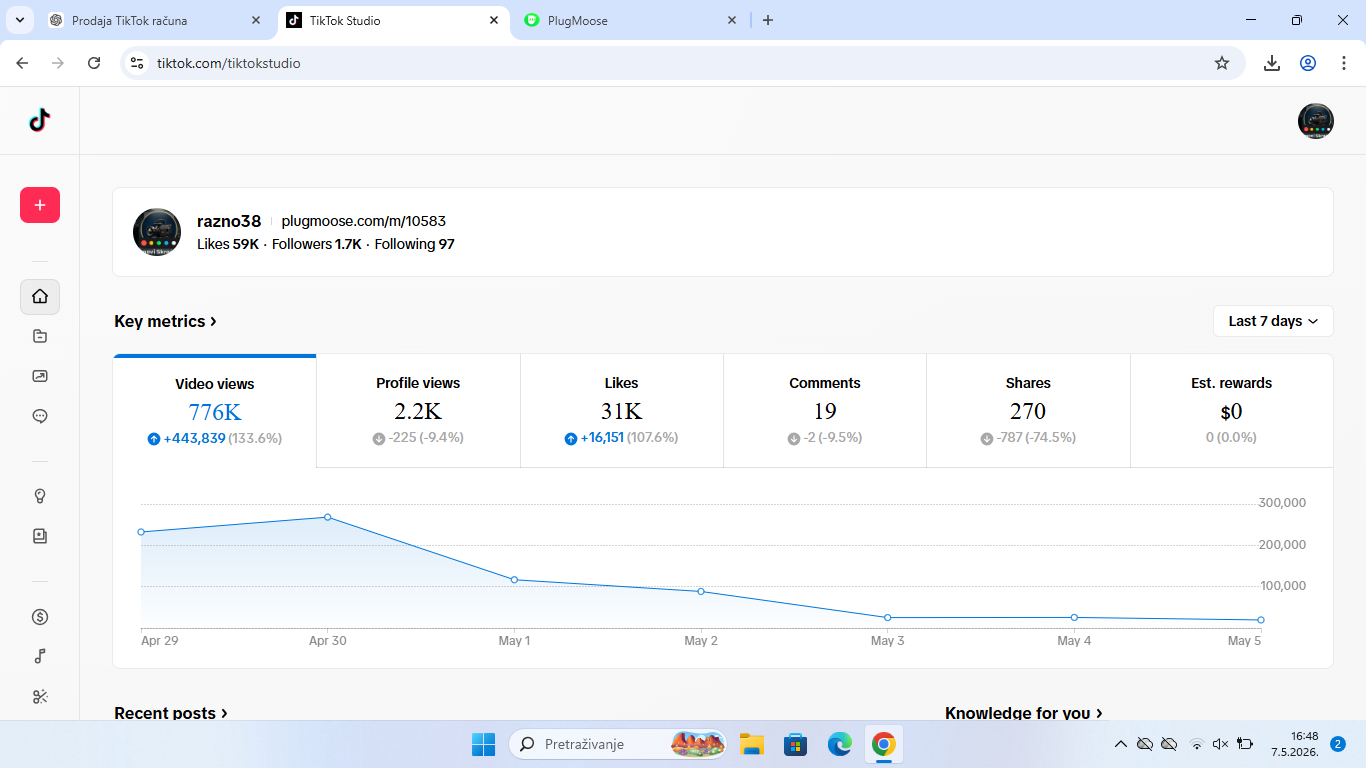
Task: Open Microsoft Edge from the taskbar
Action: tap(839, 744)
